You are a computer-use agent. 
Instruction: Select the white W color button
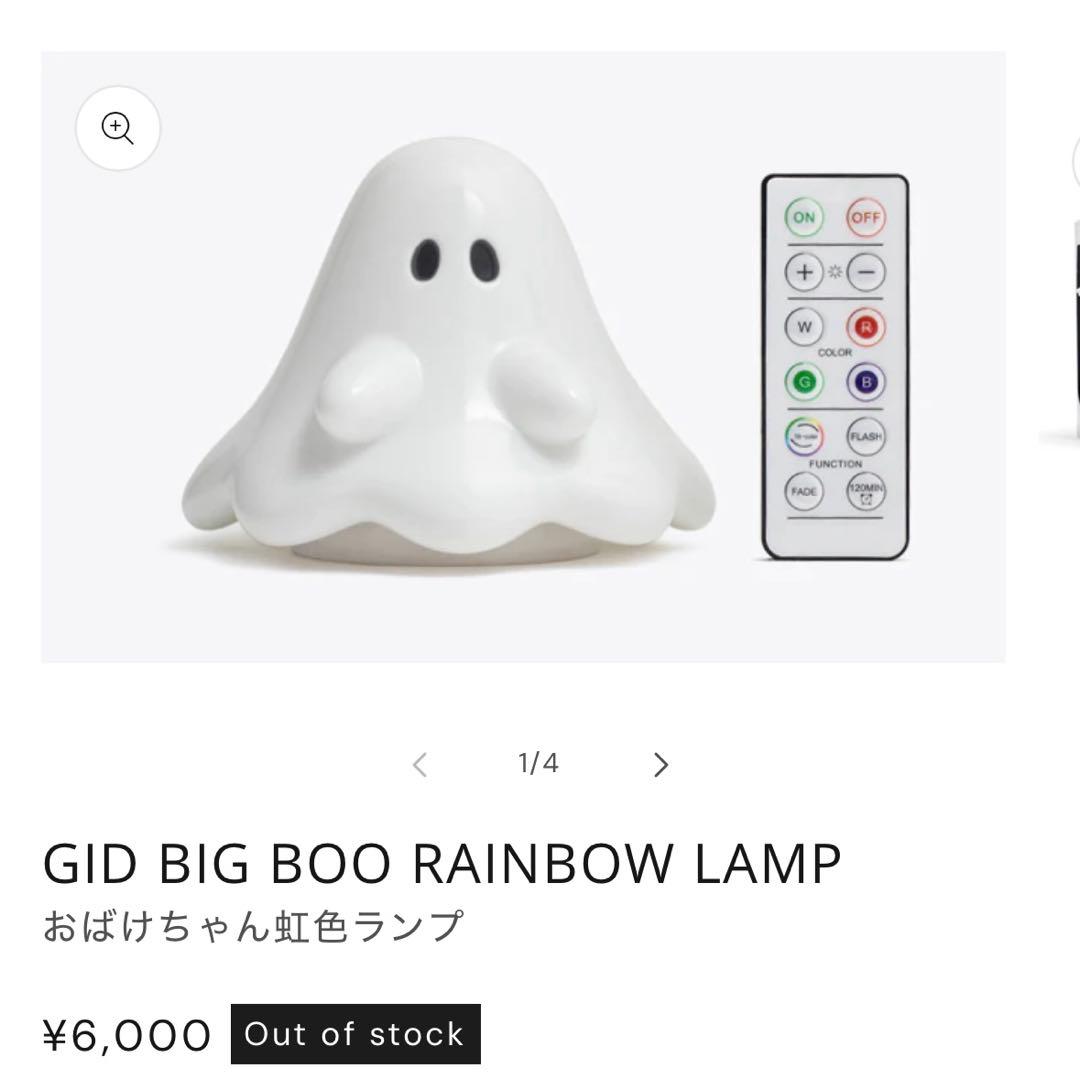[x=804, y=327]
